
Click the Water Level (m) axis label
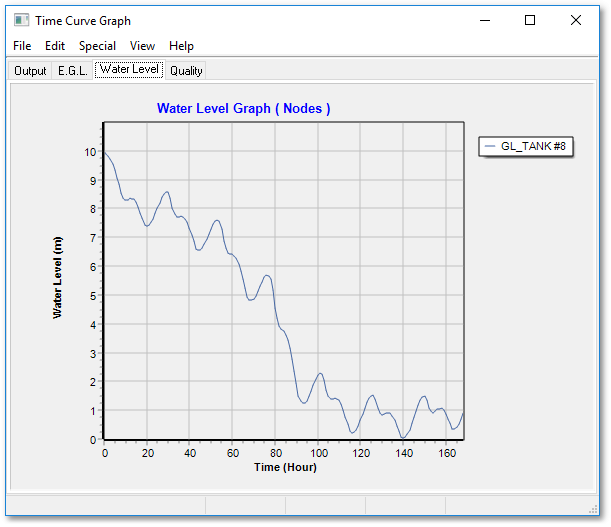57,278
